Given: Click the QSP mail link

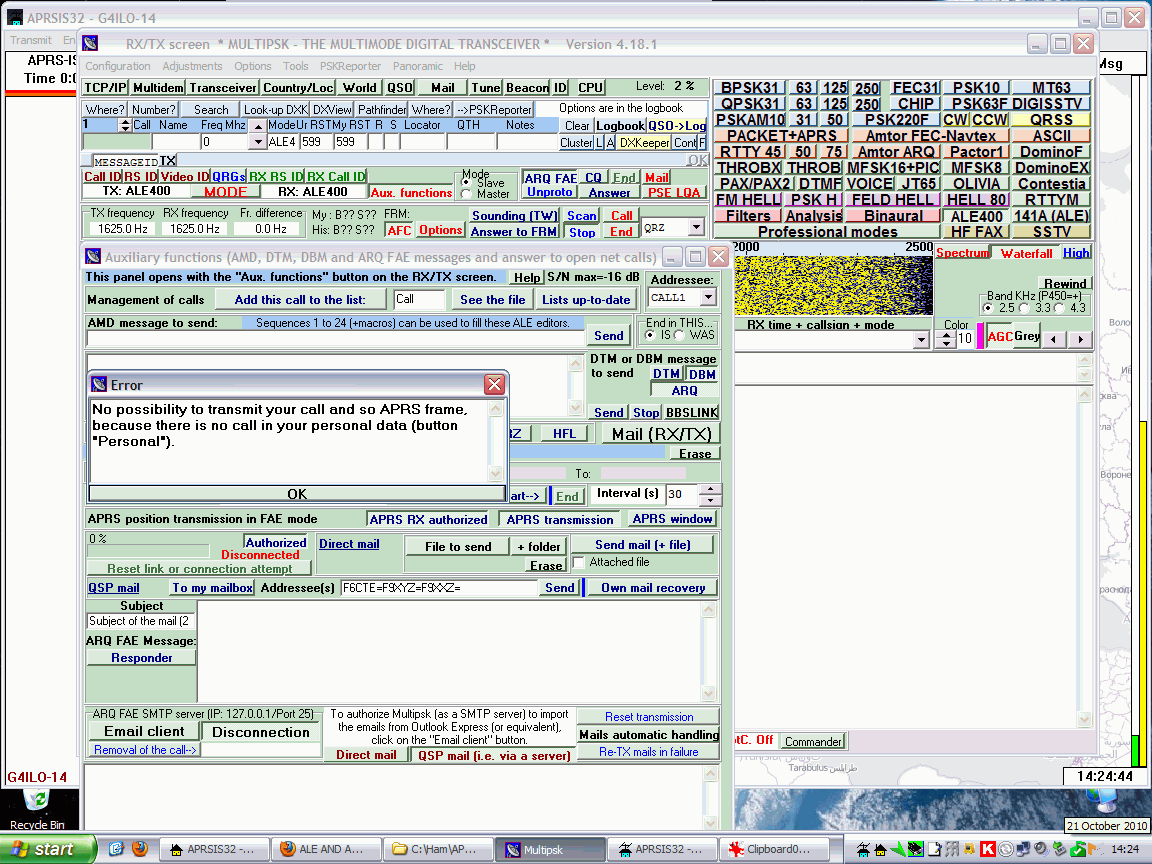Looking at the screenshot, I should pos(114,588).
